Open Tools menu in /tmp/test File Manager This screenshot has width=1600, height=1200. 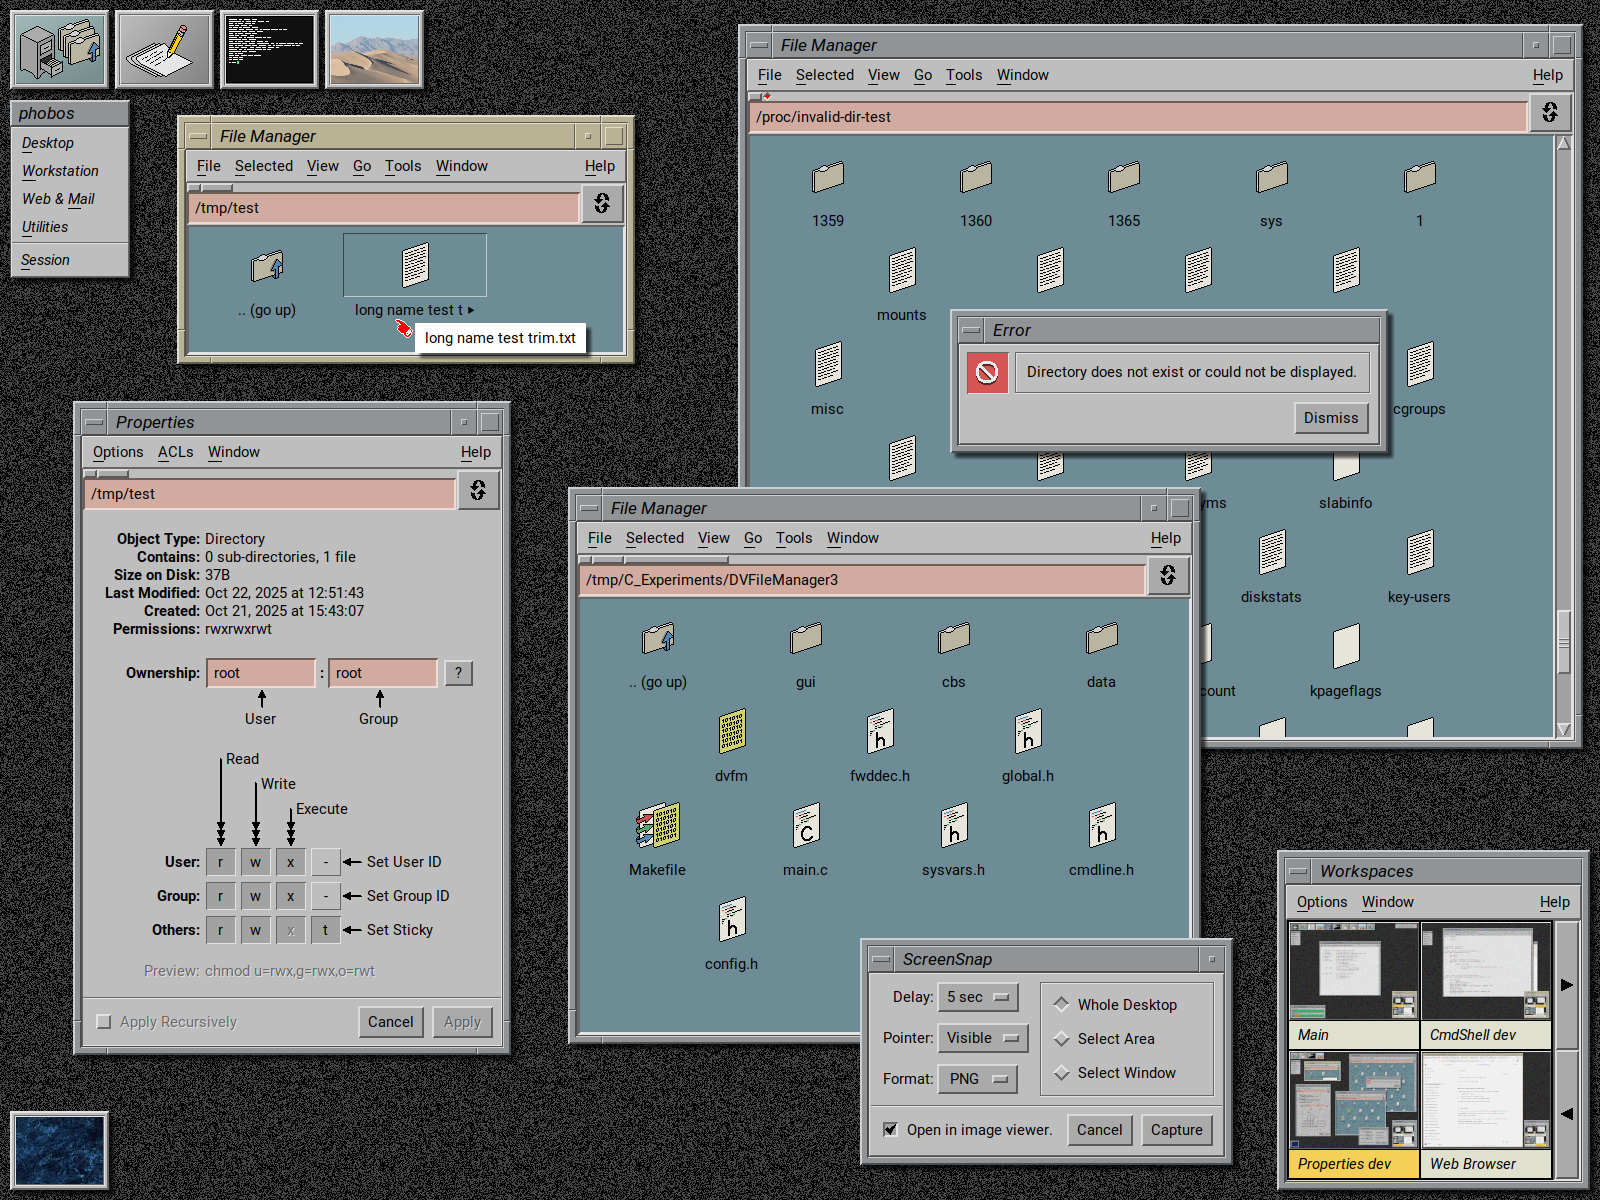point(403,166)
